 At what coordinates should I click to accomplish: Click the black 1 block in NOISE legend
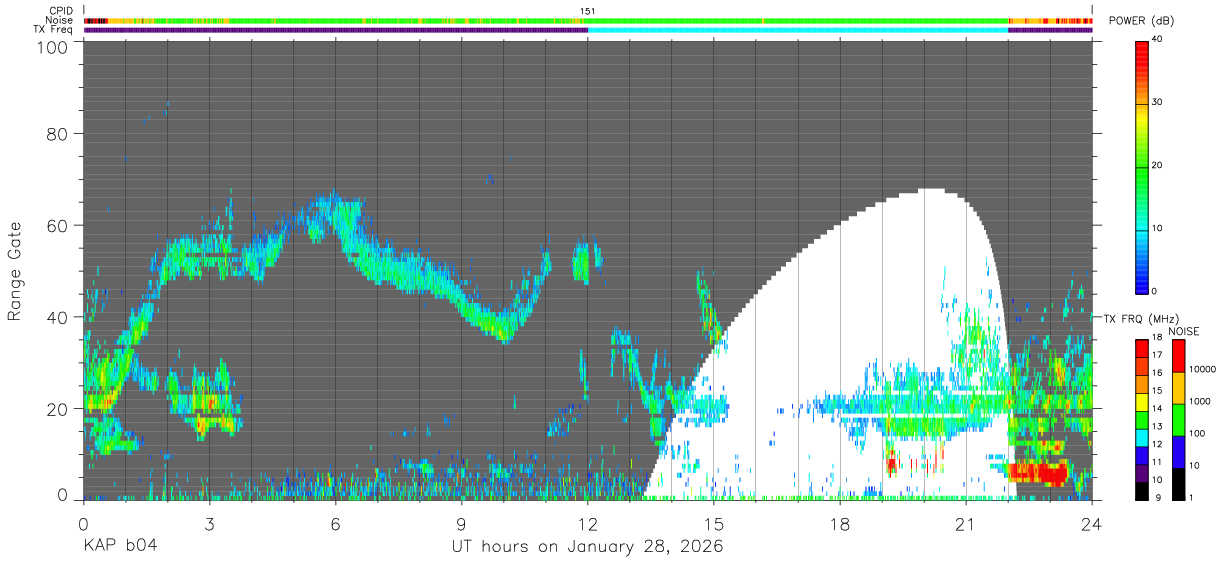pos(1178,485)
